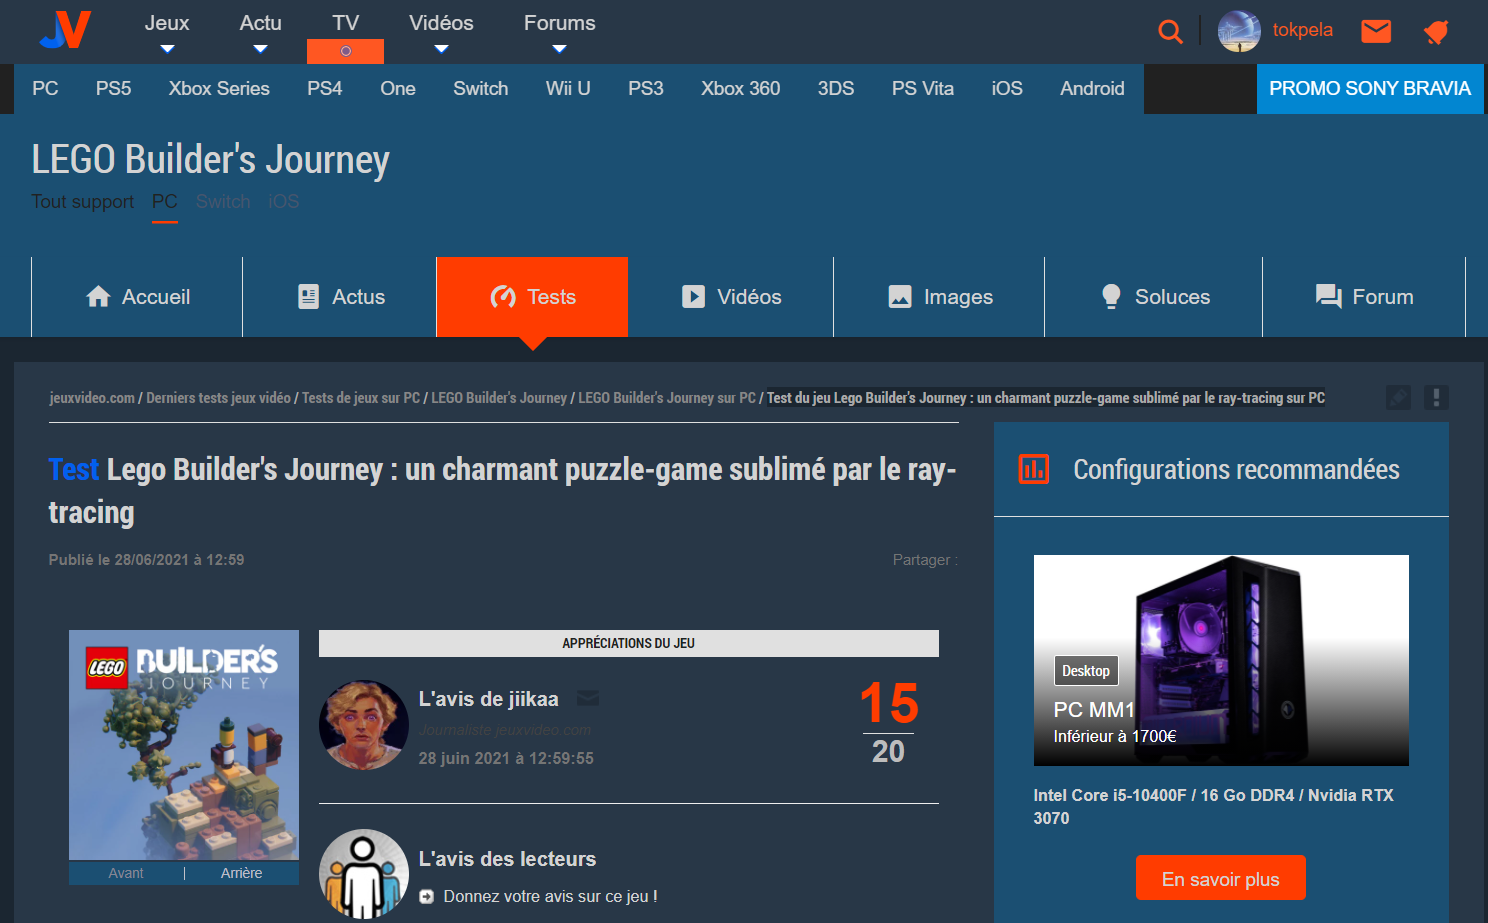The image size is (1488, 923).
Task: Select PS4 in the platform bar
Action: tap(325, 89)
